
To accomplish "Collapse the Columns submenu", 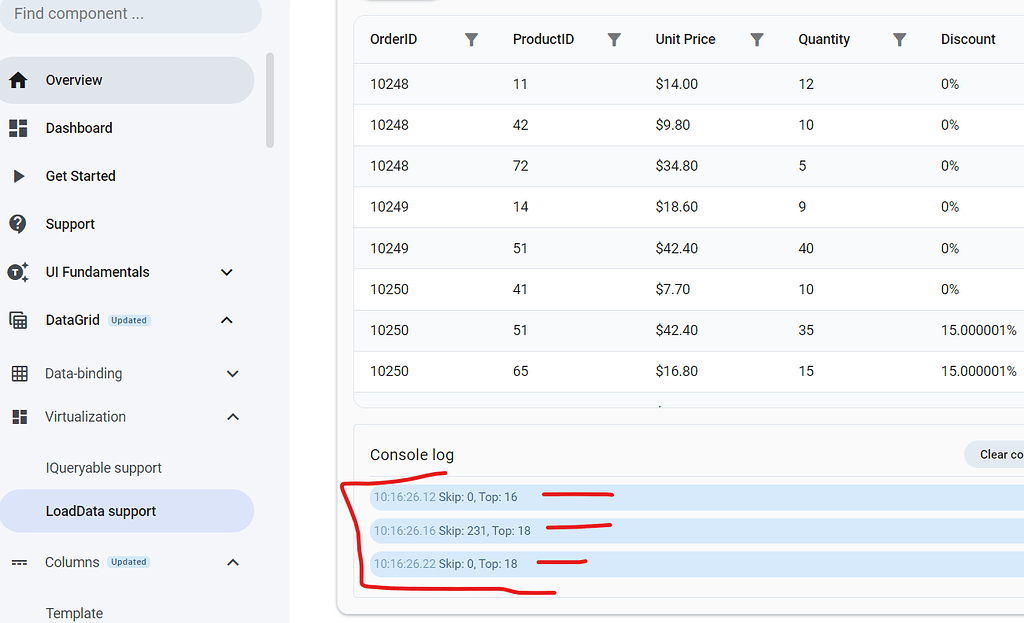I will (232, 563).
